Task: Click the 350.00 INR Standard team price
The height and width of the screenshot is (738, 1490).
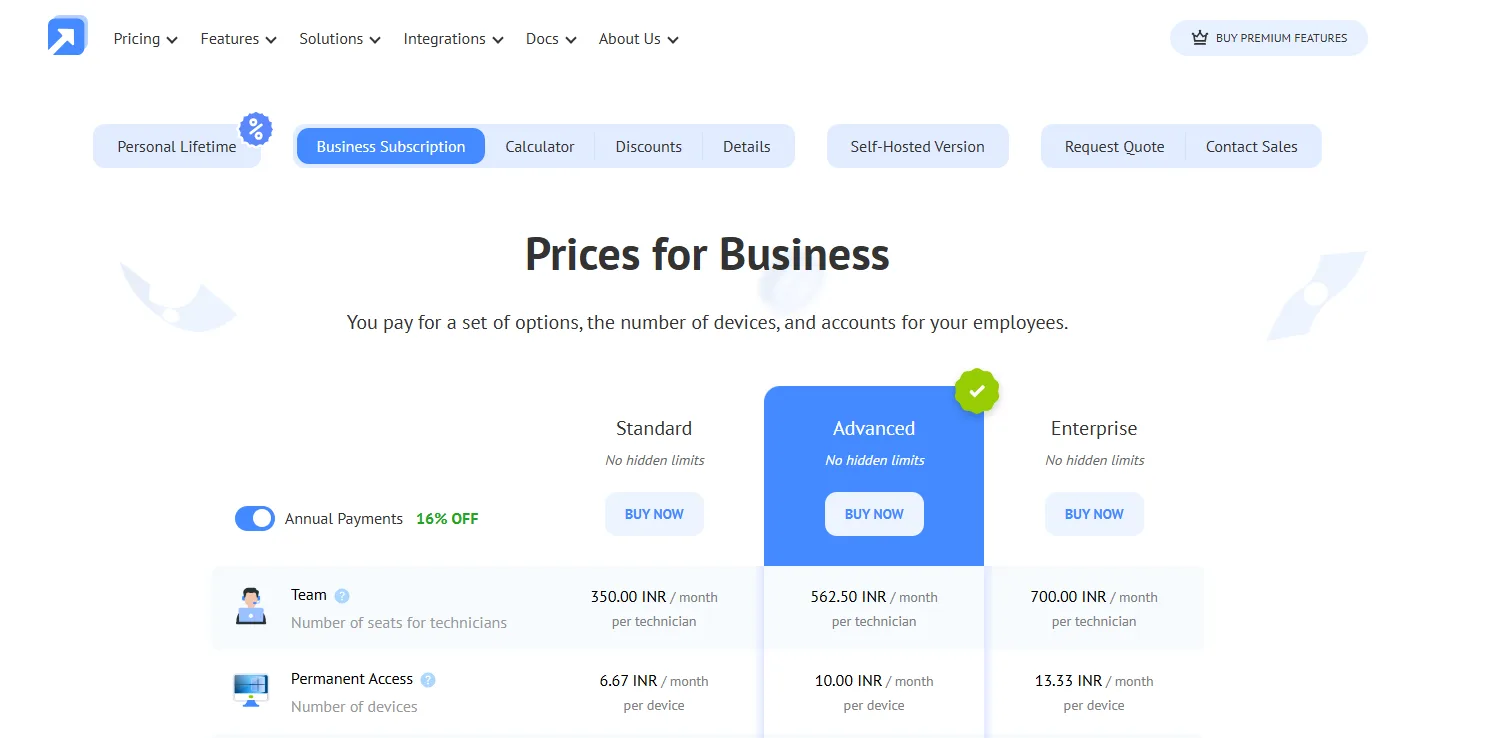Action: (628, 597)
